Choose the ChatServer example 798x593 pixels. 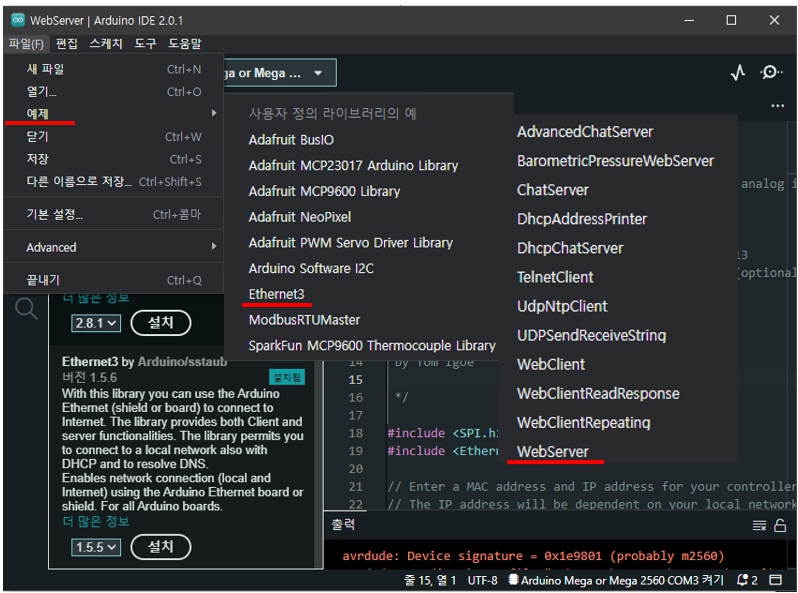[x=553, y=190]
